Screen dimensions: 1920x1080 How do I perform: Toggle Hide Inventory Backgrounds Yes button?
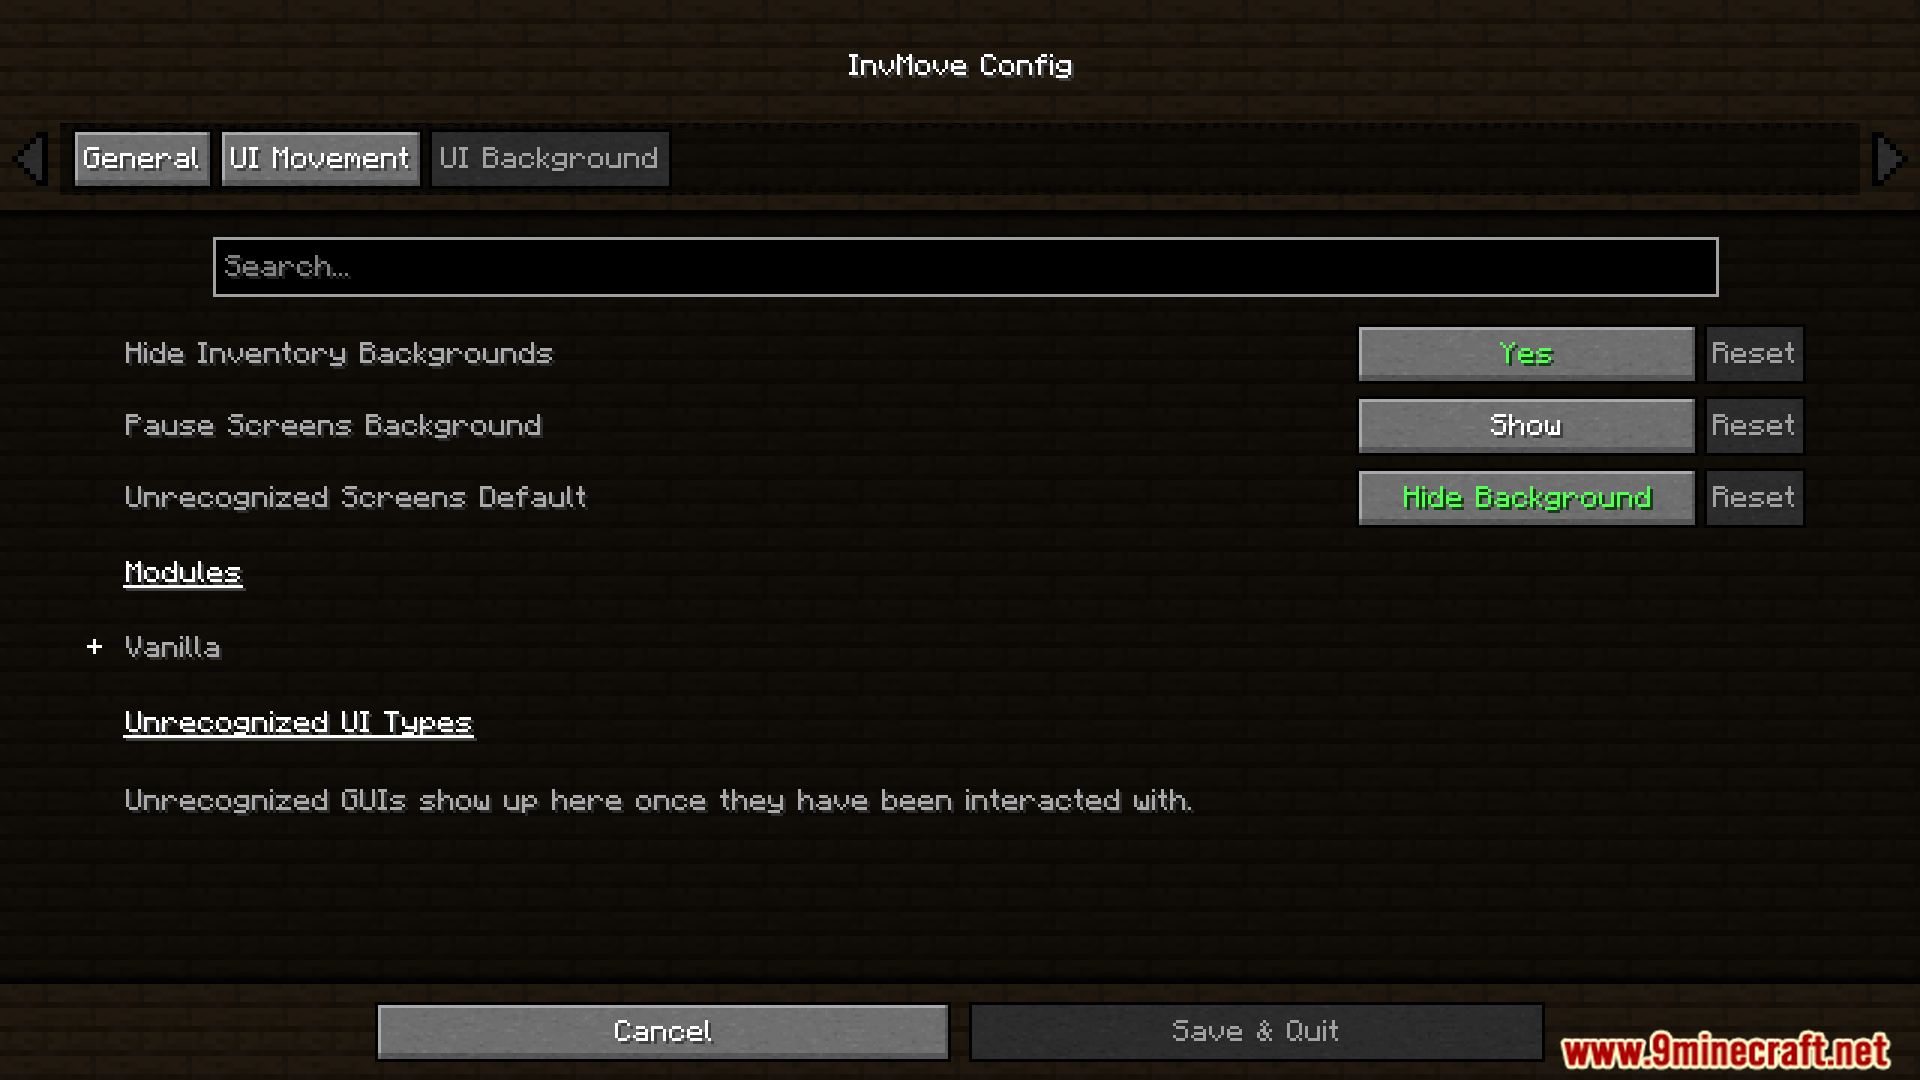pos(1526,354)
